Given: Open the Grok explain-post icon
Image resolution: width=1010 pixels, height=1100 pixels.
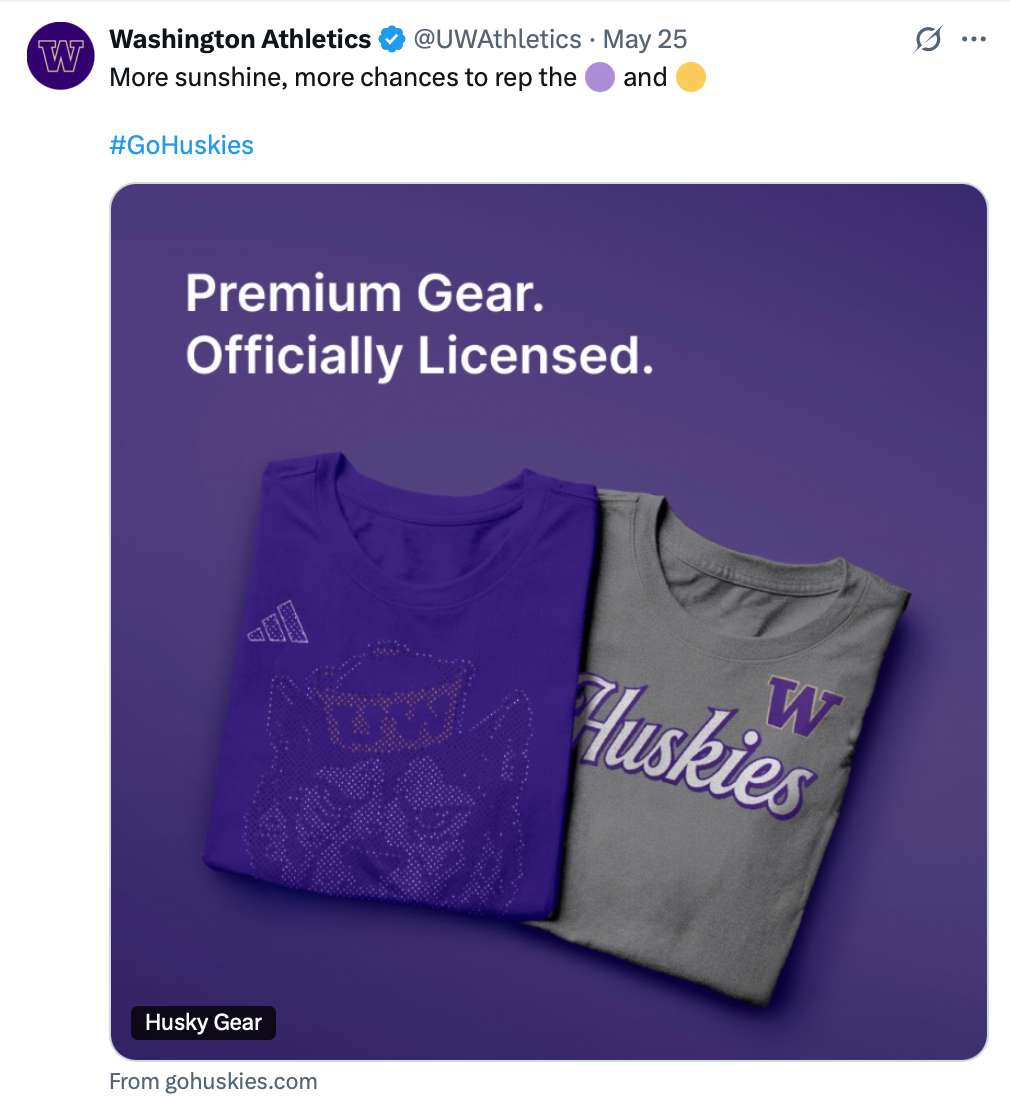Looking at the screenshot, I should pyautogui.click(x=927, y=39).
